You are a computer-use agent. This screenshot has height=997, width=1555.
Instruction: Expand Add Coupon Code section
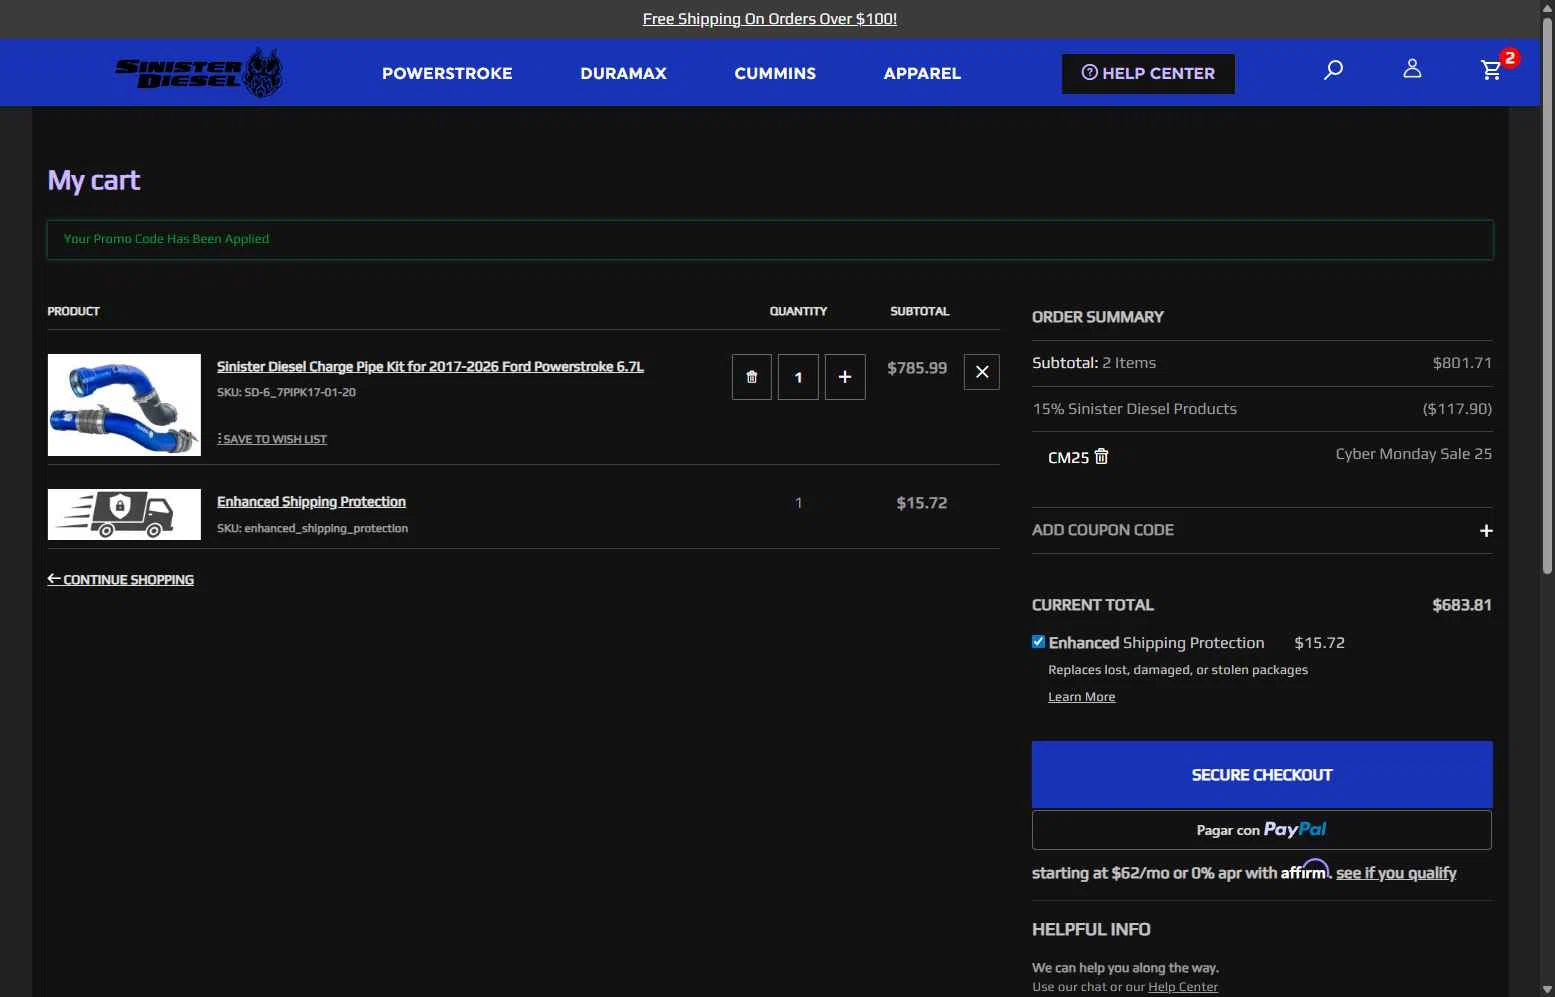(x=1262, y=530)
